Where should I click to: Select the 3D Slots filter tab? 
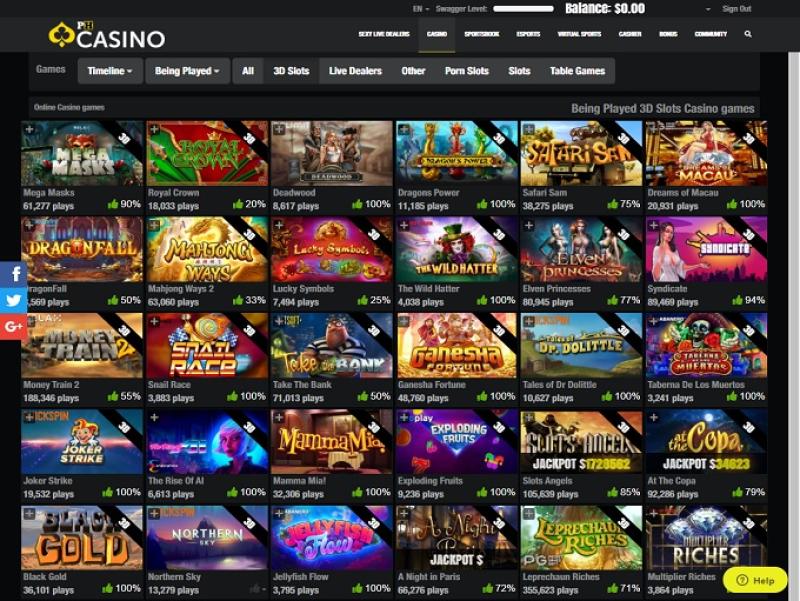pos(291,71)
